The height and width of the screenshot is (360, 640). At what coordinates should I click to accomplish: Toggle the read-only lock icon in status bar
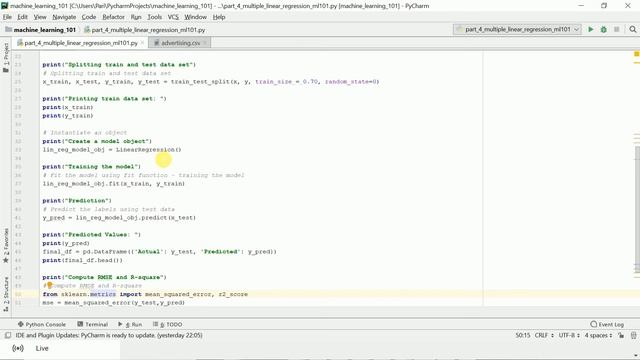tap(621, 336)
